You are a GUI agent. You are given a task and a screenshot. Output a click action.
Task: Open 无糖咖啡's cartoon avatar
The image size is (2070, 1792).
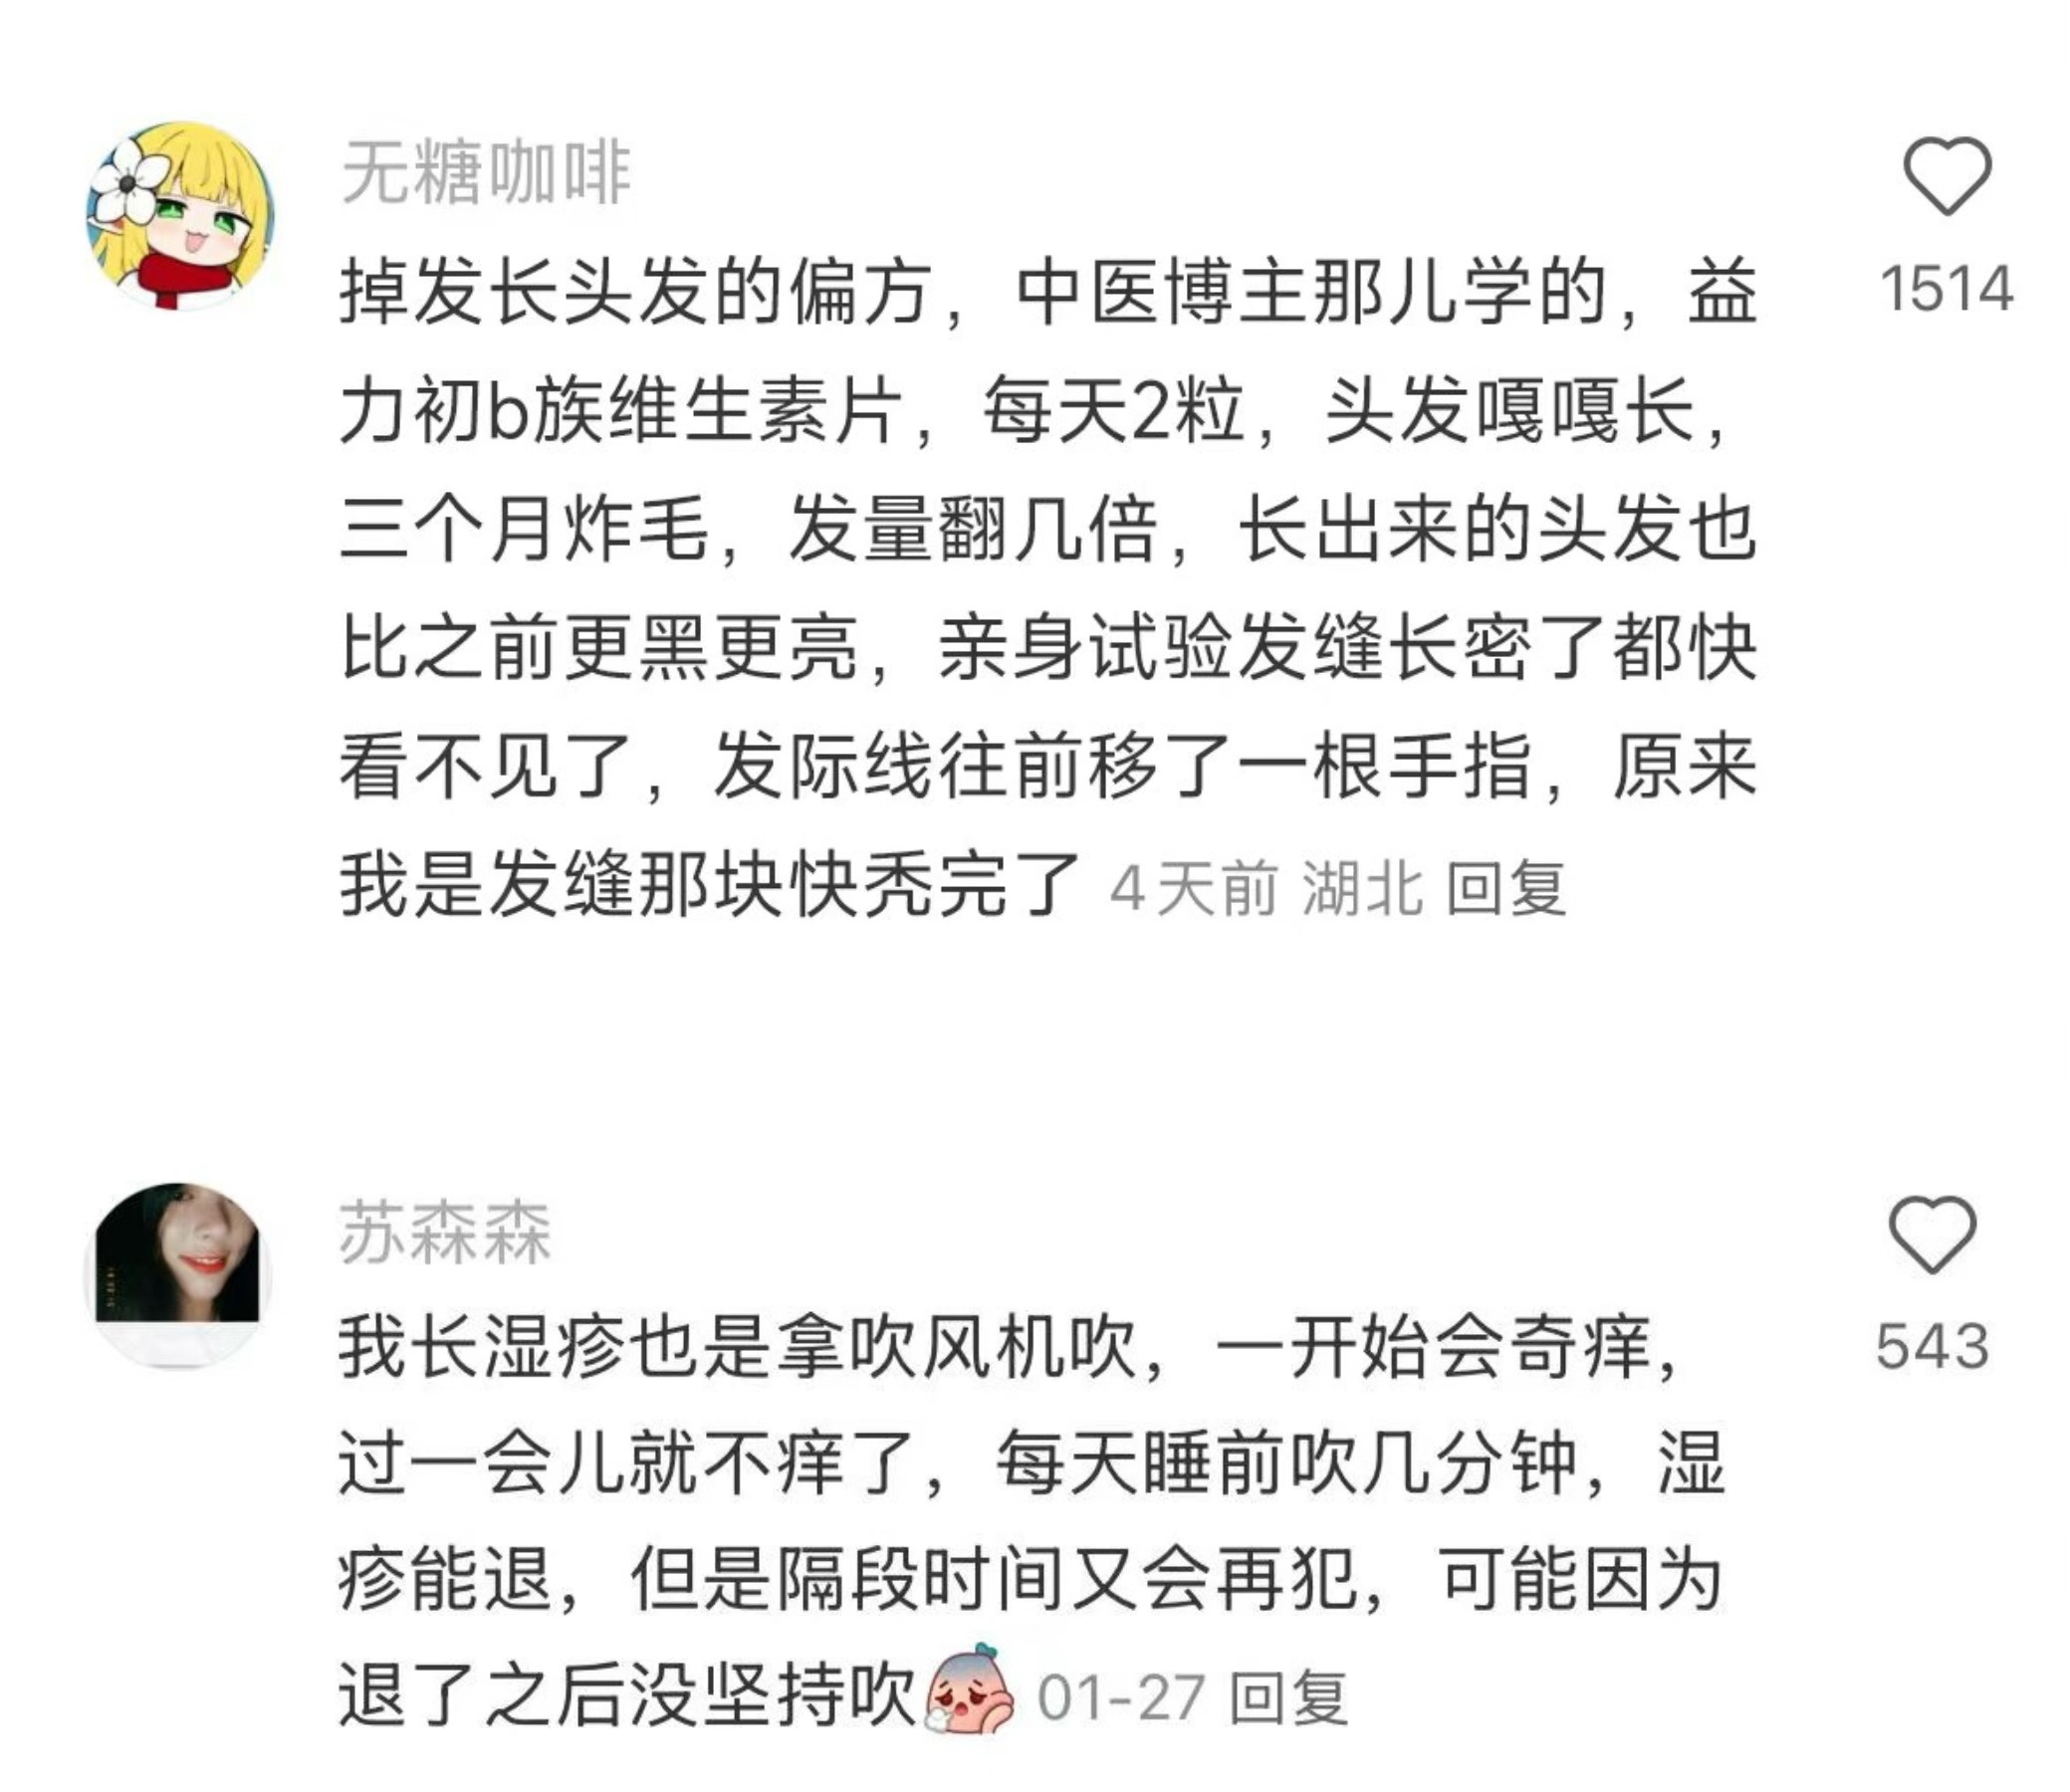180,215
